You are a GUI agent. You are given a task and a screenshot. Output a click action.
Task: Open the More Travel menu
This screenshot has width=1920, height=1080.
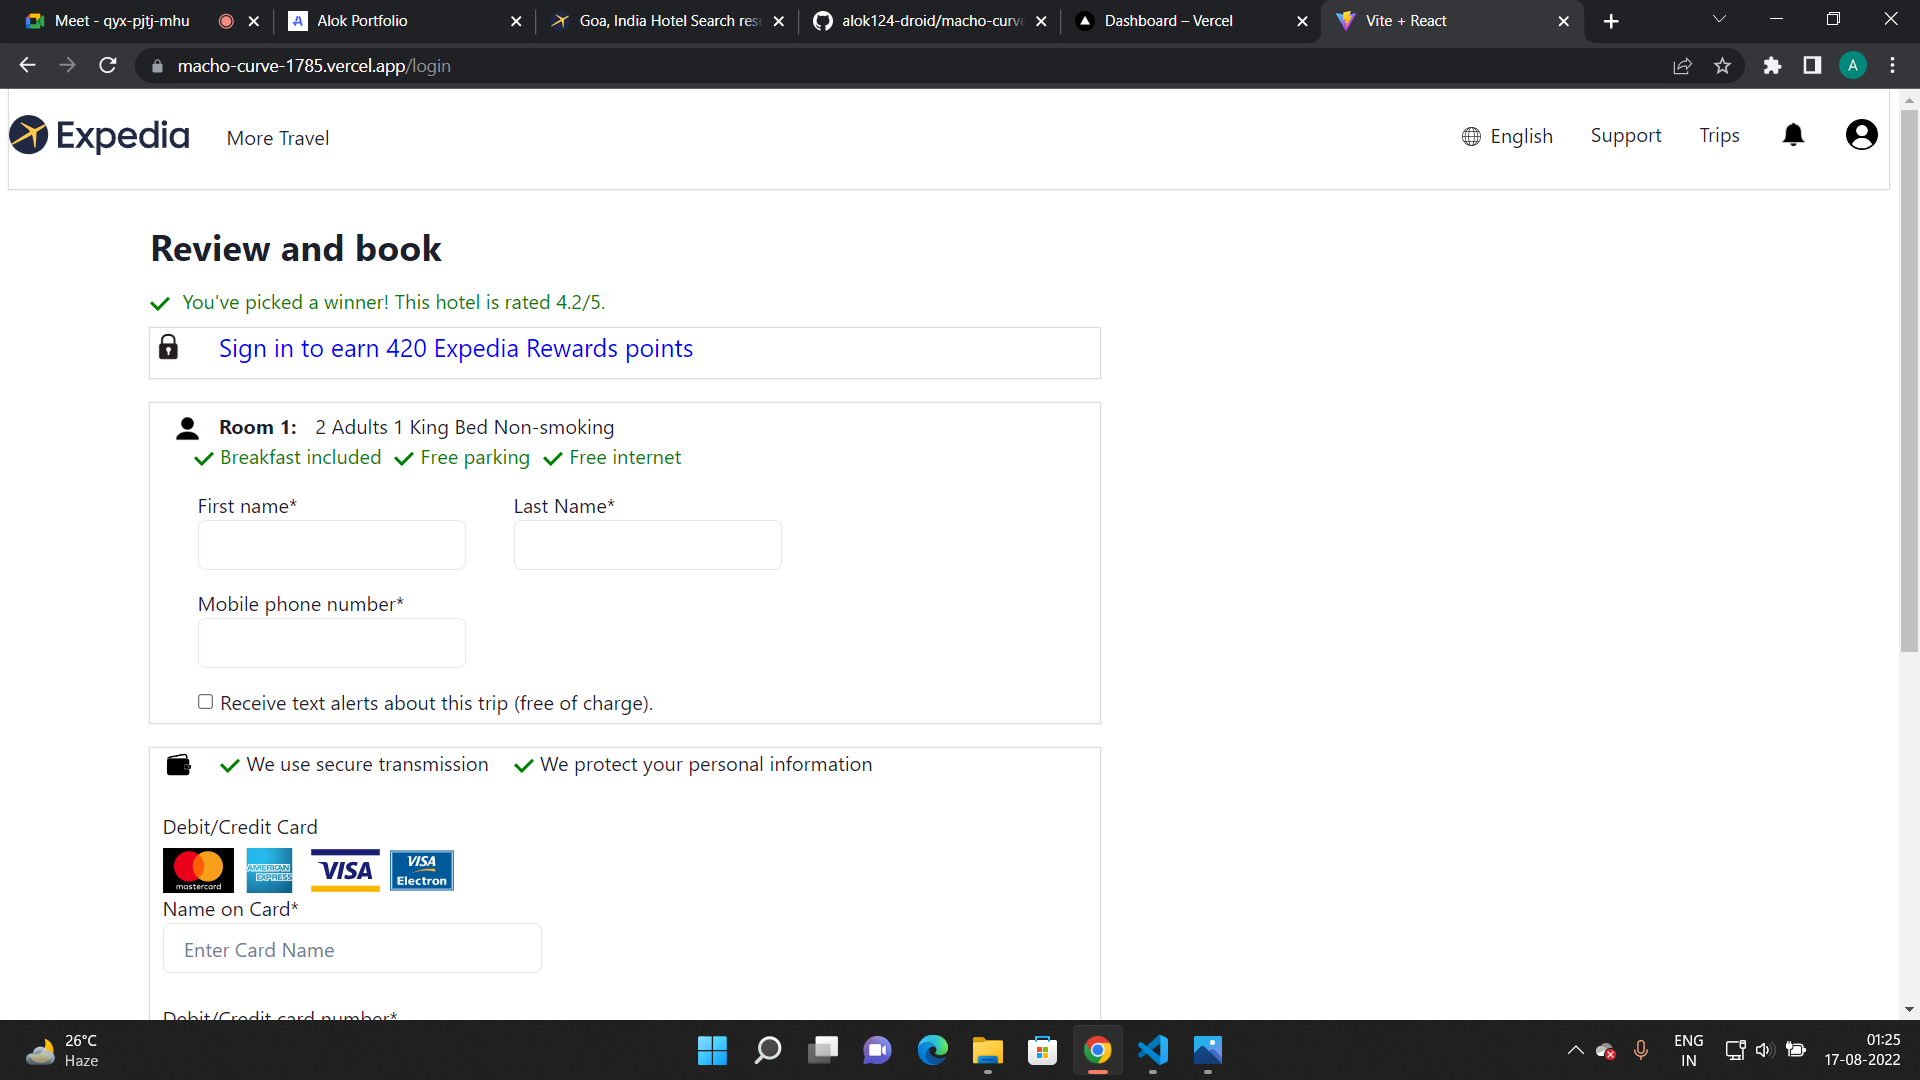click(x=278, y=138)
